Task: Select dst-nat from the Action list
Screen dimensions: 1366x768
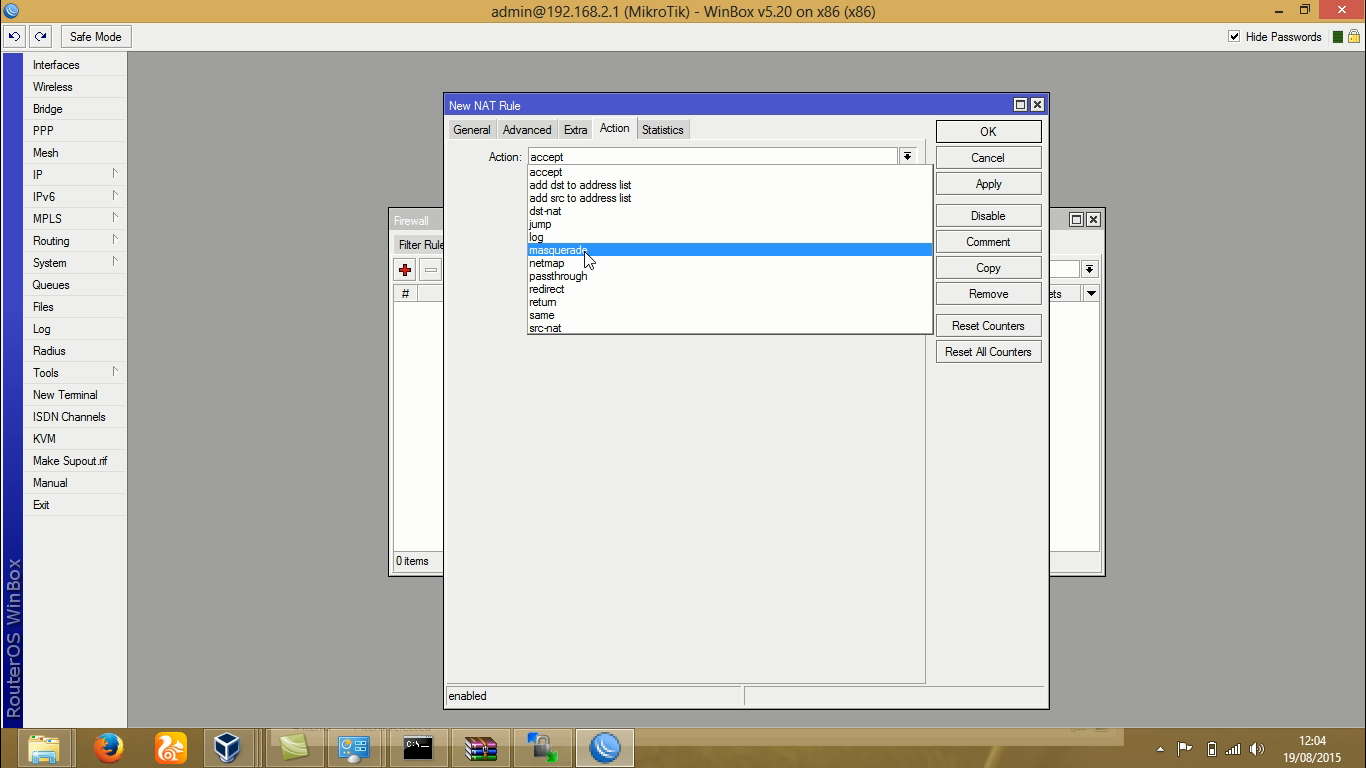Action: click(x=730, y=211)
